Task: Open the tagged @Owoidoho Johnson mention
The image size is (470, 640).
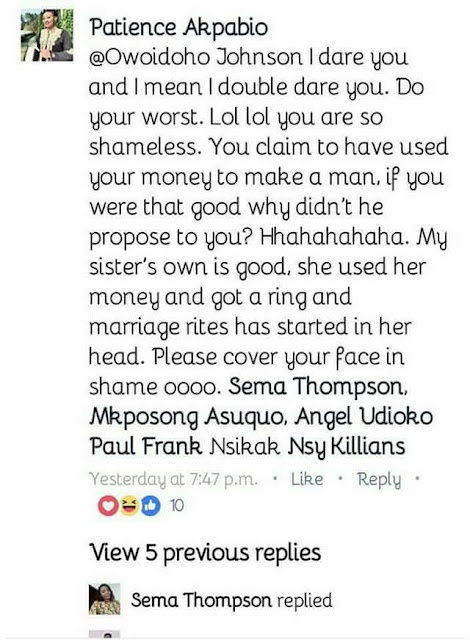Action: point(195,57)
